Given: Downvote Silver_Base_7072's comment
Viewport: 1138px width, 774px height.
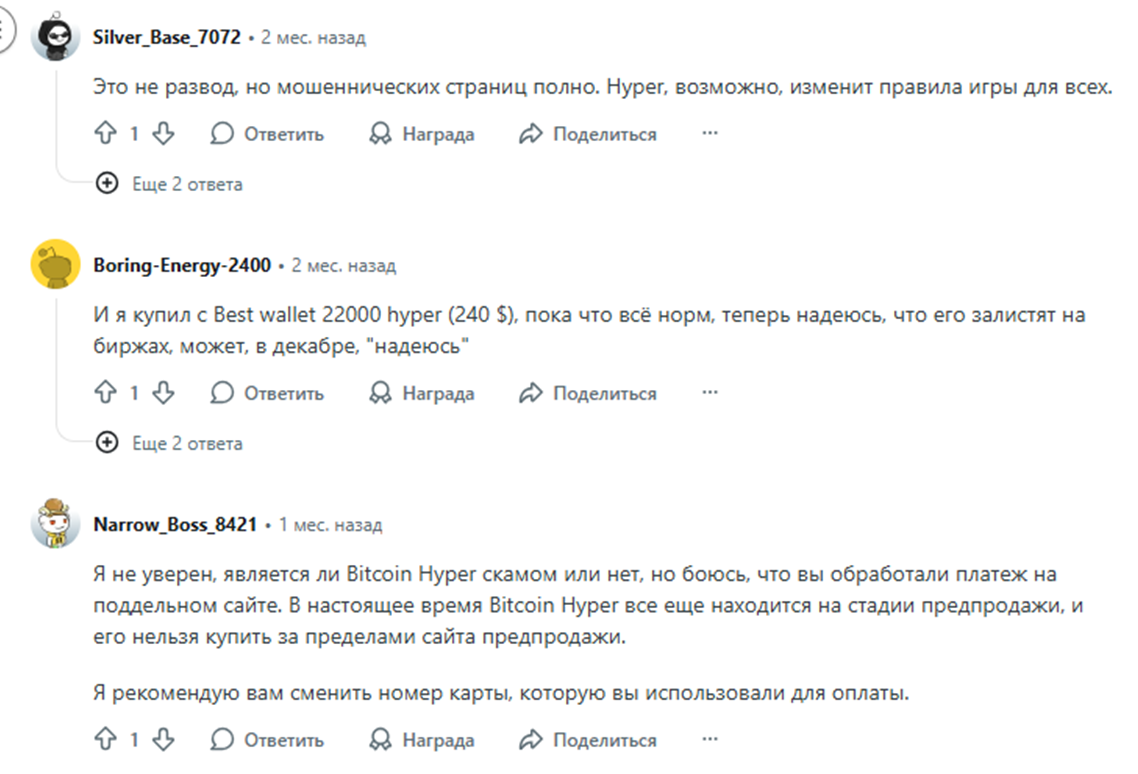Looking at the screenshot, I should [162, 133].
